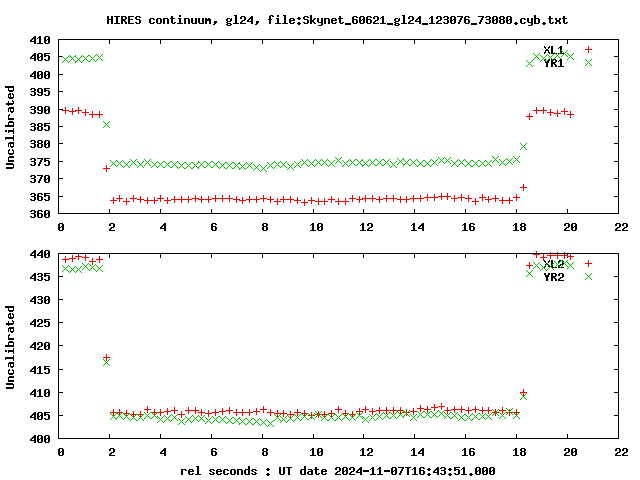Click the 380 tick label on the upper plot
The height and width of the screenshot is (480, 640).
point(40,144)
